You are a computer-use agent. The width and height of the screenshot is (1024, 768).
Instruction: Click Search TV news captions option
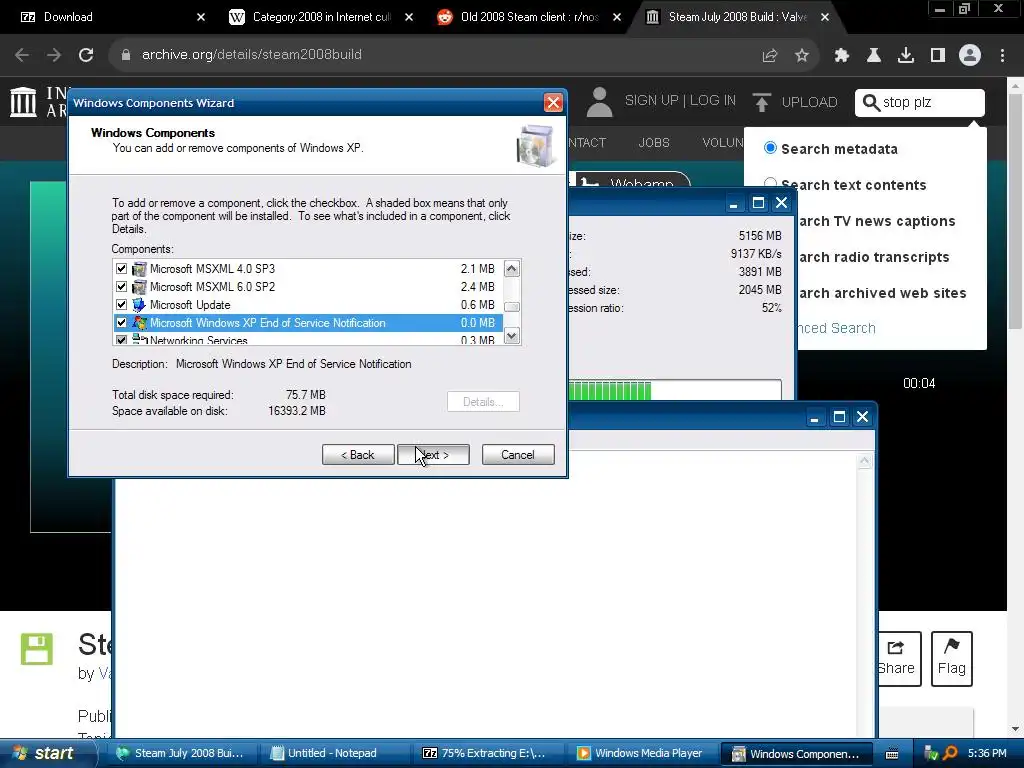click(x=876, y=221)
